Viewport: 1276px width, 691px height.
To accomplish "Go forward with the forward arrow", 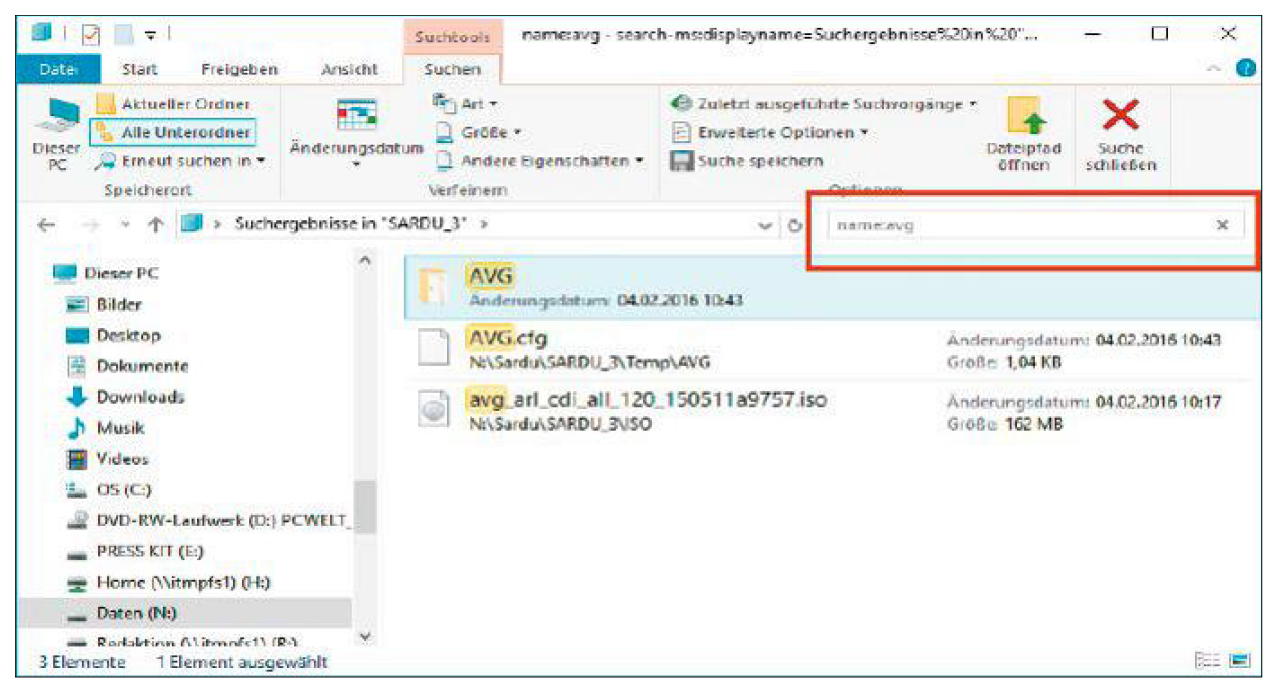I will coord(91,225).
